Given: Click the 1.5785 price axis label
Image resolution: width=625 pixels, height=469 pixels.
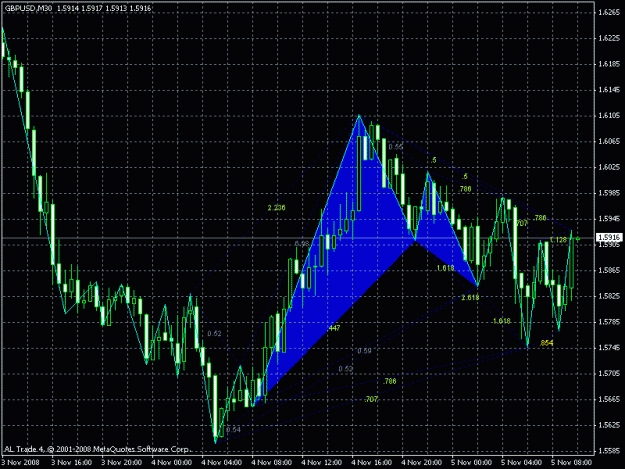Looking at the screenshot, I should point(609,322).
